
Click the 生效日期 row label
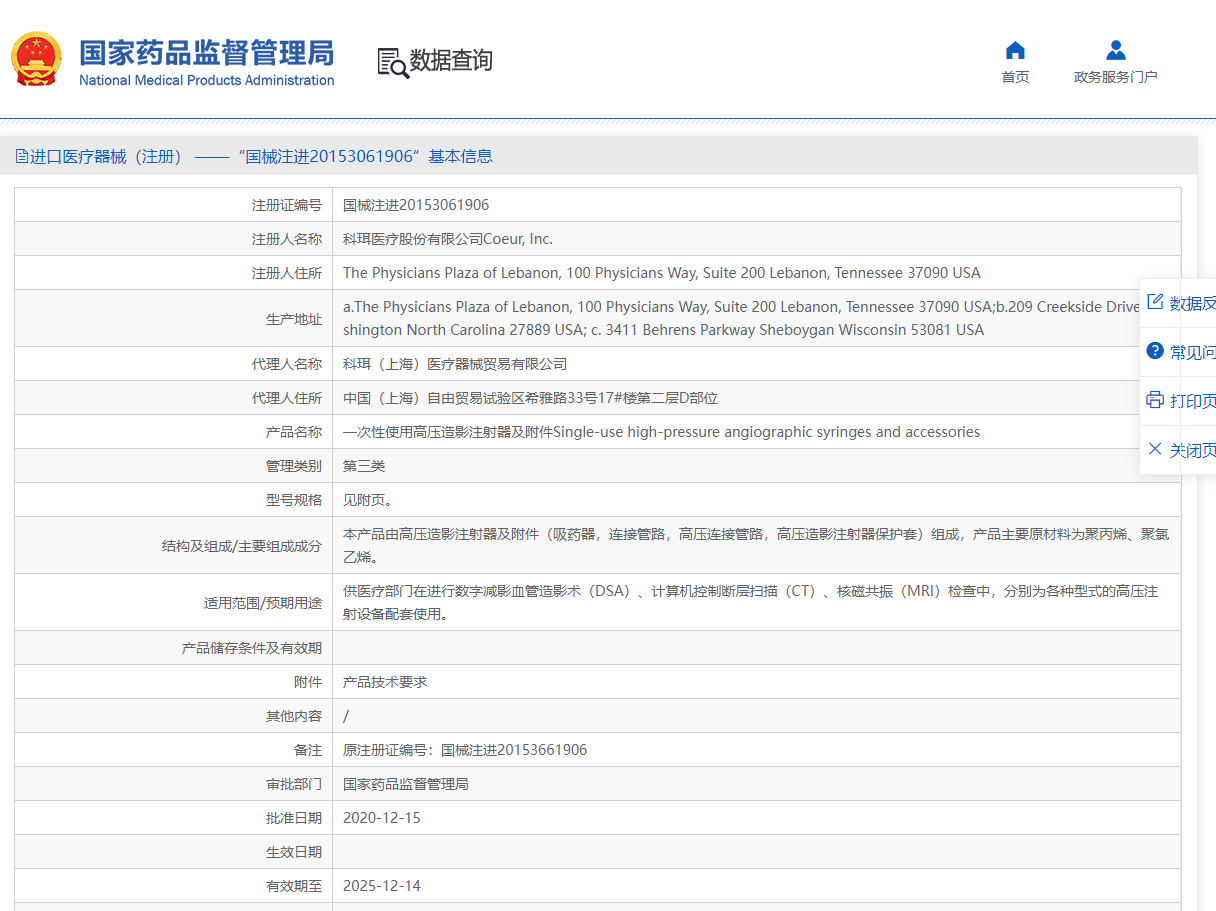[294, 852]
